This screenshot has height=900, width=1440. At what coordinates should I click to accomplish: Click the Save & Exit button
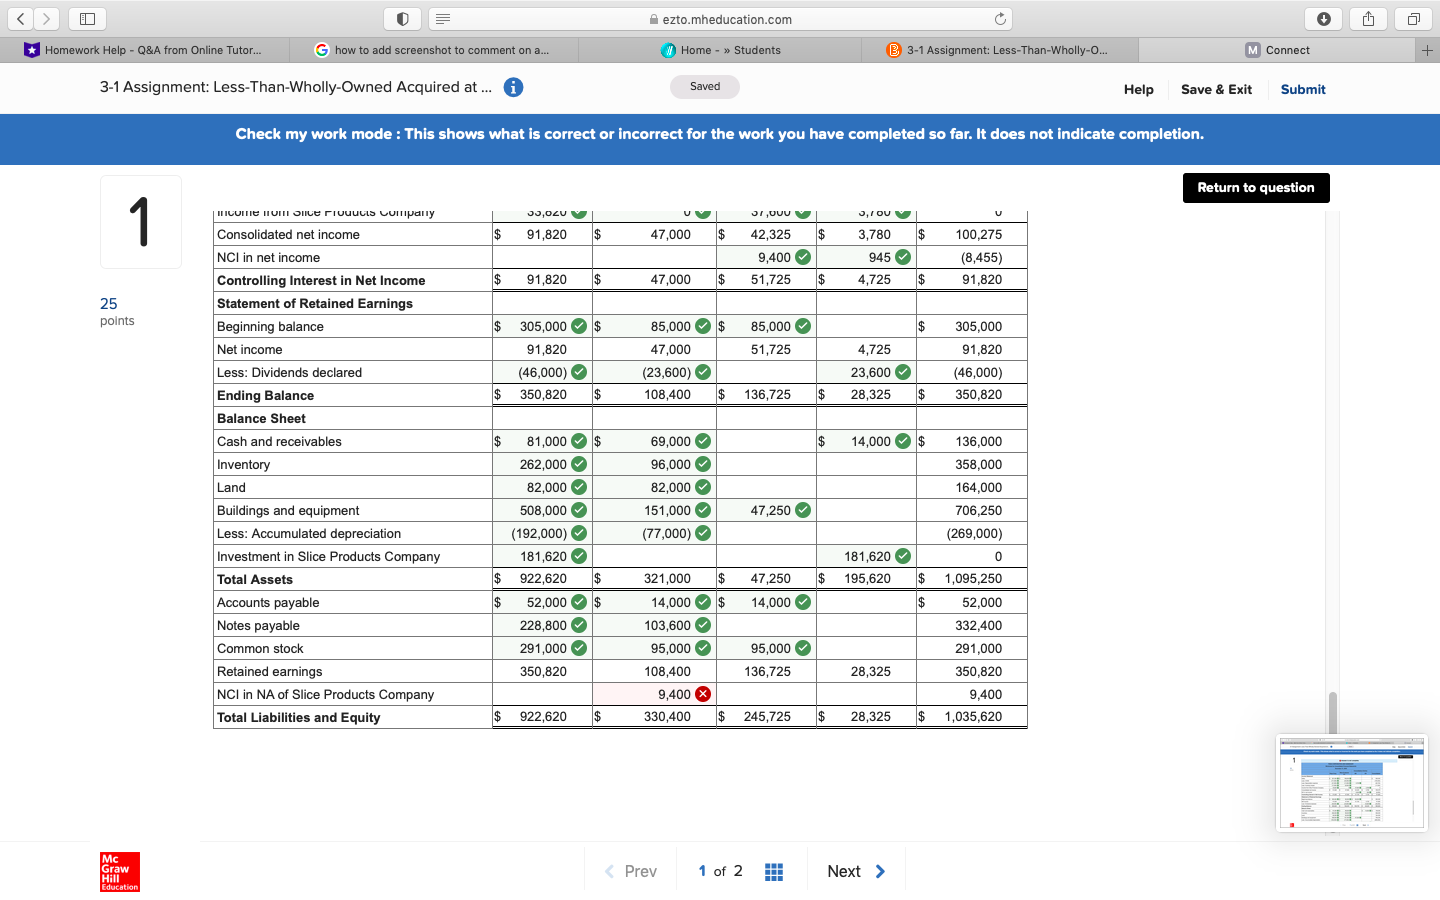click(1216, 89)
